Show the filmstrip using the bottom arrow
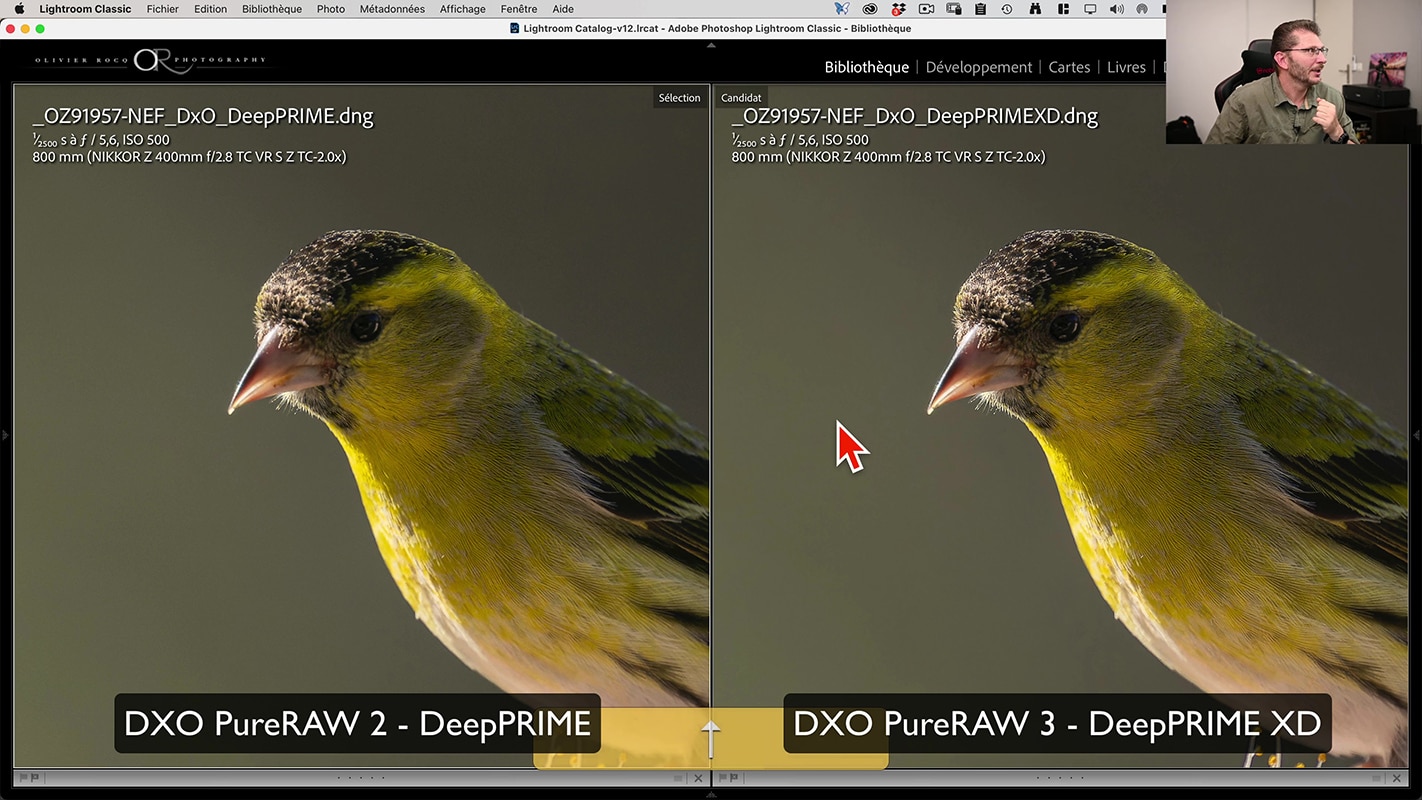The height and width of the screenshot is (800, 1422). 711,794
